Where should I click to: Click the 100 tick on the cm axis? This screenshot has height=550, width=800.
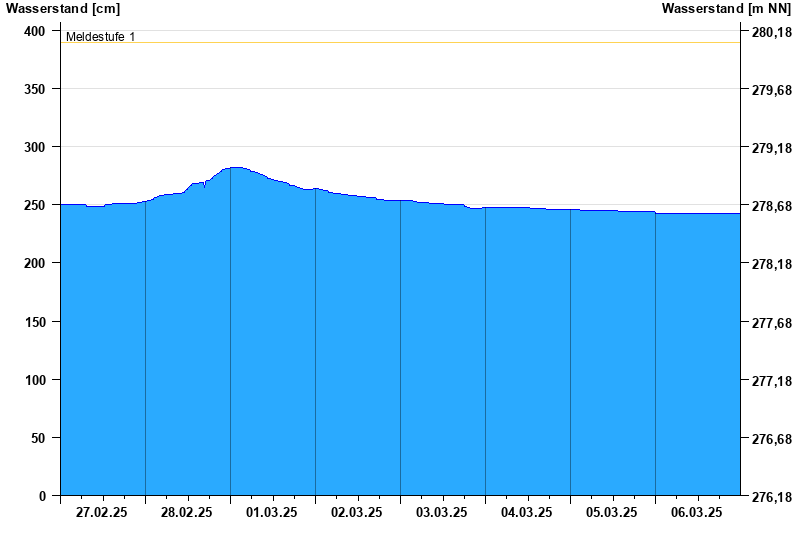tap(35, 380)
